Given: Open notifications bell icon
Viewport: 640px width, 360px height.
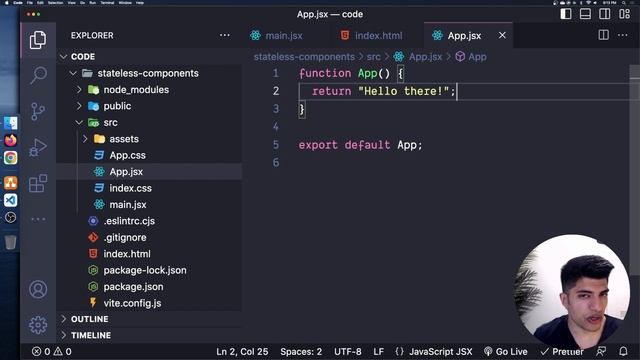Looking at the screenshot, I should click(623, 351).
